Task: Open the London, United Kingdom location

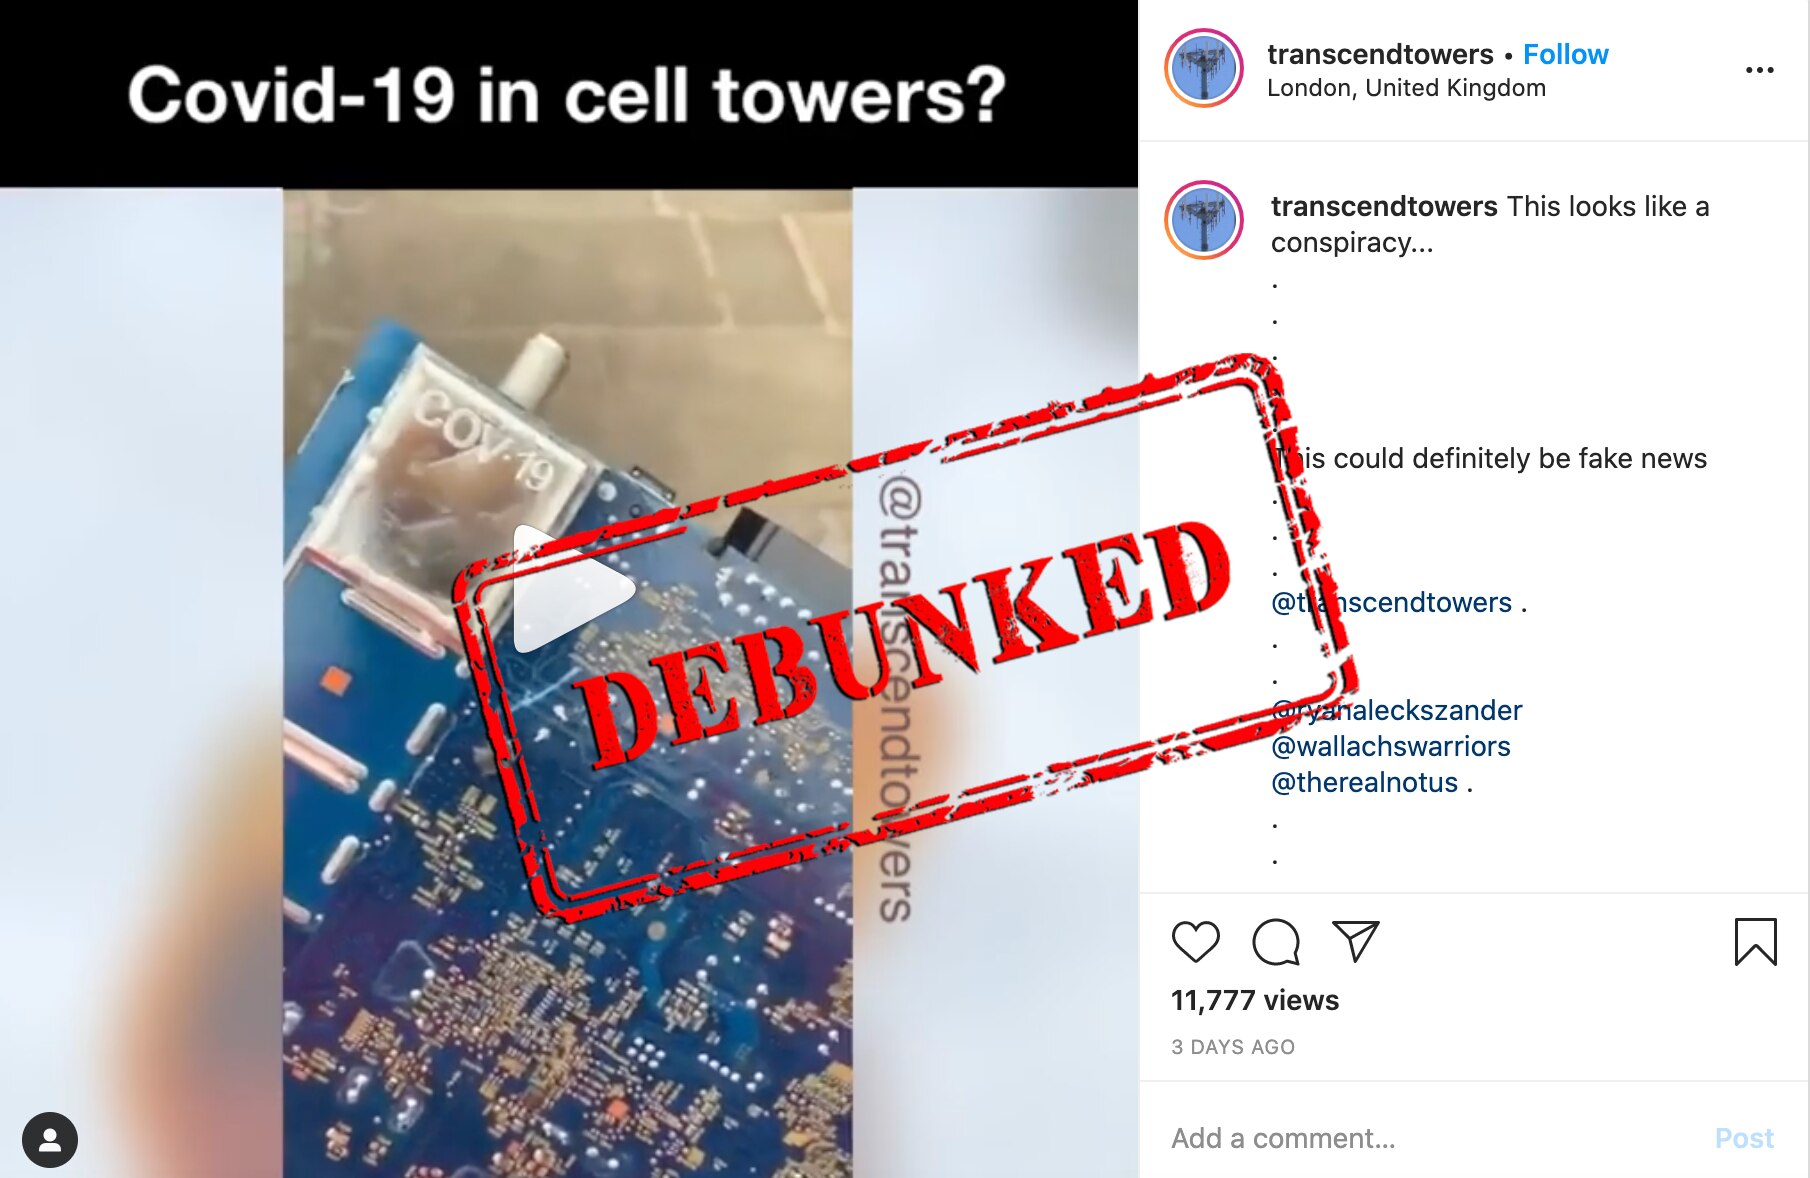Action: [1406, 88]
